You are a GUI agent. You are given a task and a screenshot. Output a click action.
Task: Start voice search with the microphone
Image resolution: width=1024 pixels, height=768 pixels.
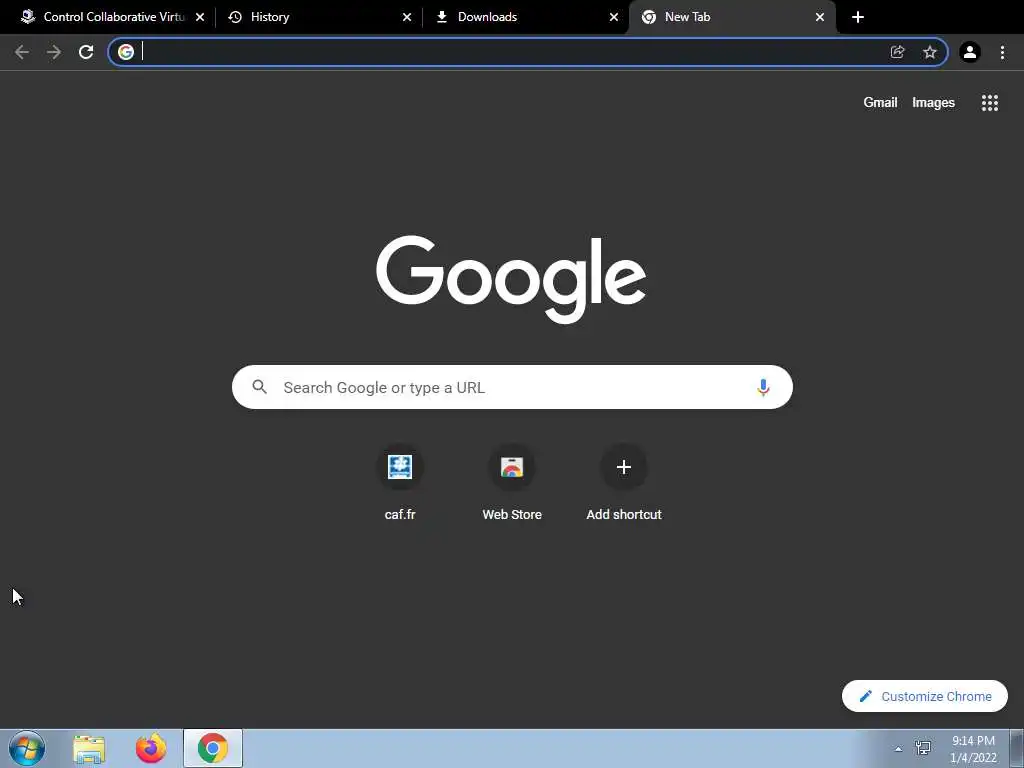click(763, 387)
